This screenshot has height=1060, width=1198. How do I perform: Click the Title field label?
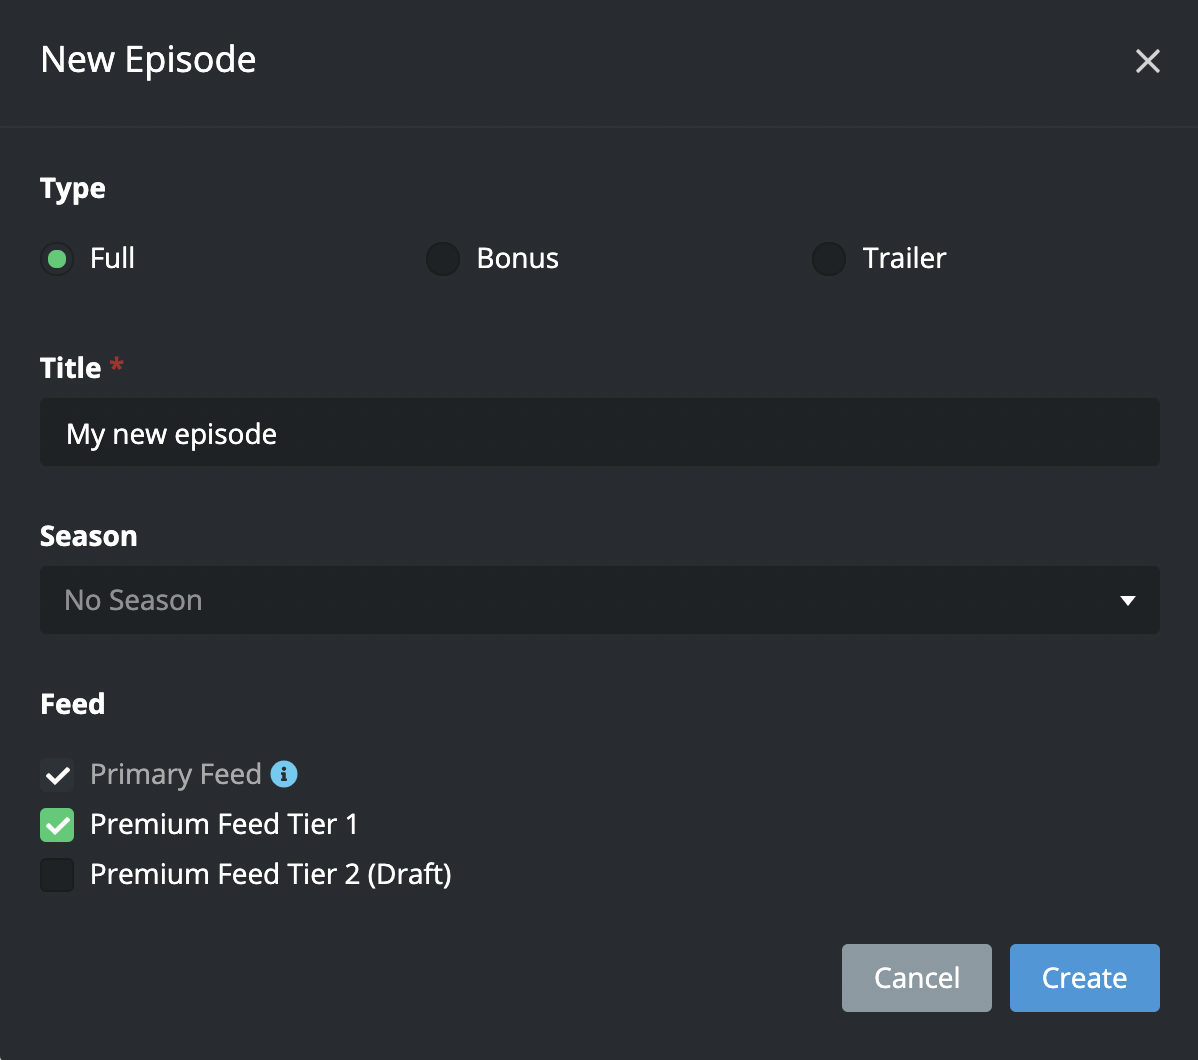coord(71,368)
